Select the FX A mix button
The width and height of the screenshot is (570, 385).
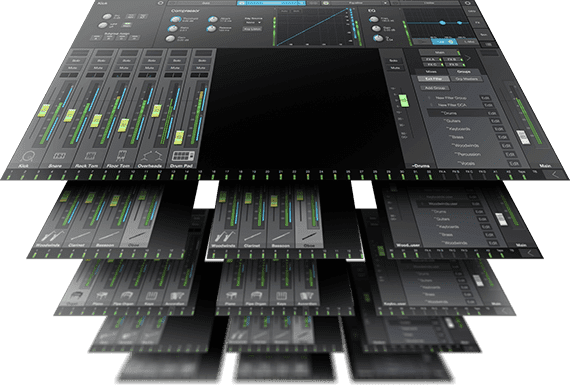(x=430, y=59)
